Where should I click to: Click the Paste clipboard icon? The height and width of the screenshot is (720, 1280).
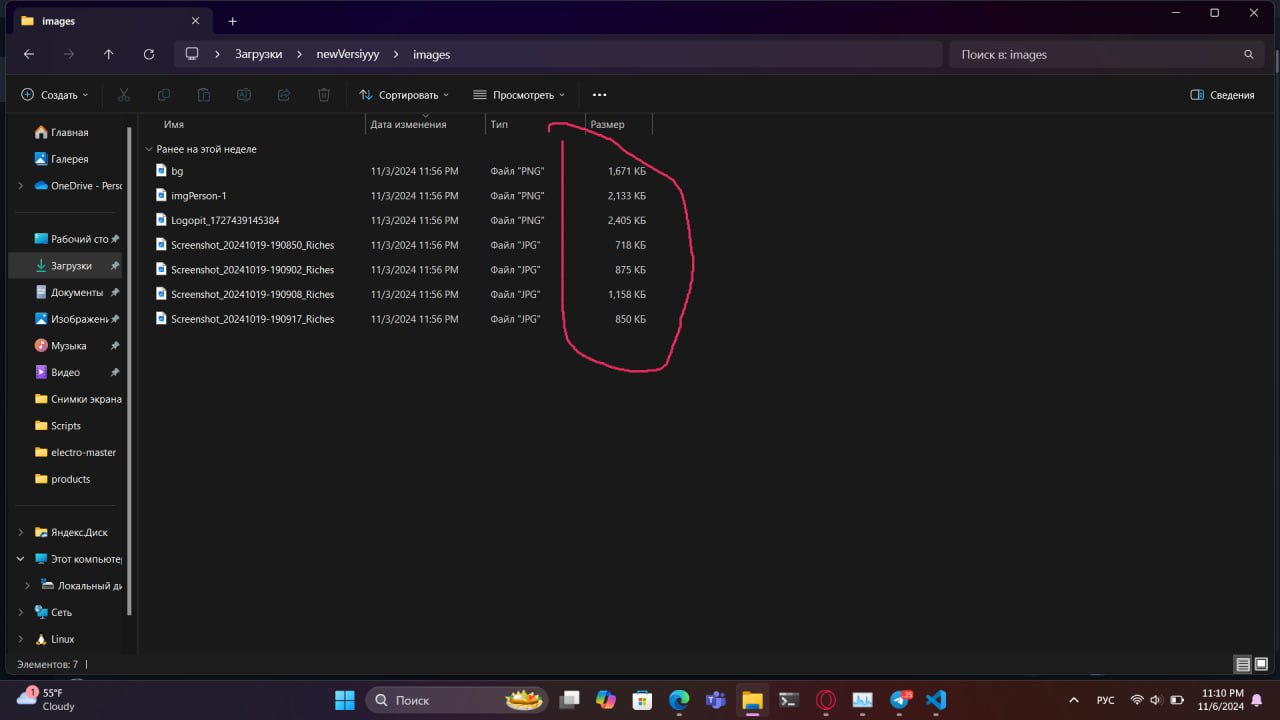(204, 95)
